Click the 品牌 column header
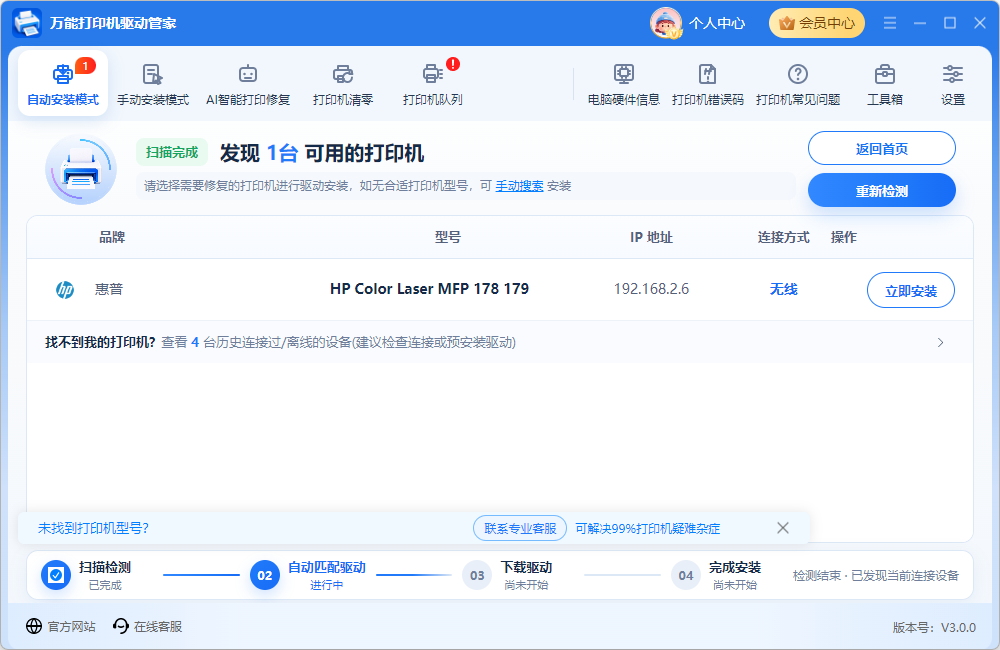Image resolution: width=1000 pixels, height=650 pixels. click(112, 237)
